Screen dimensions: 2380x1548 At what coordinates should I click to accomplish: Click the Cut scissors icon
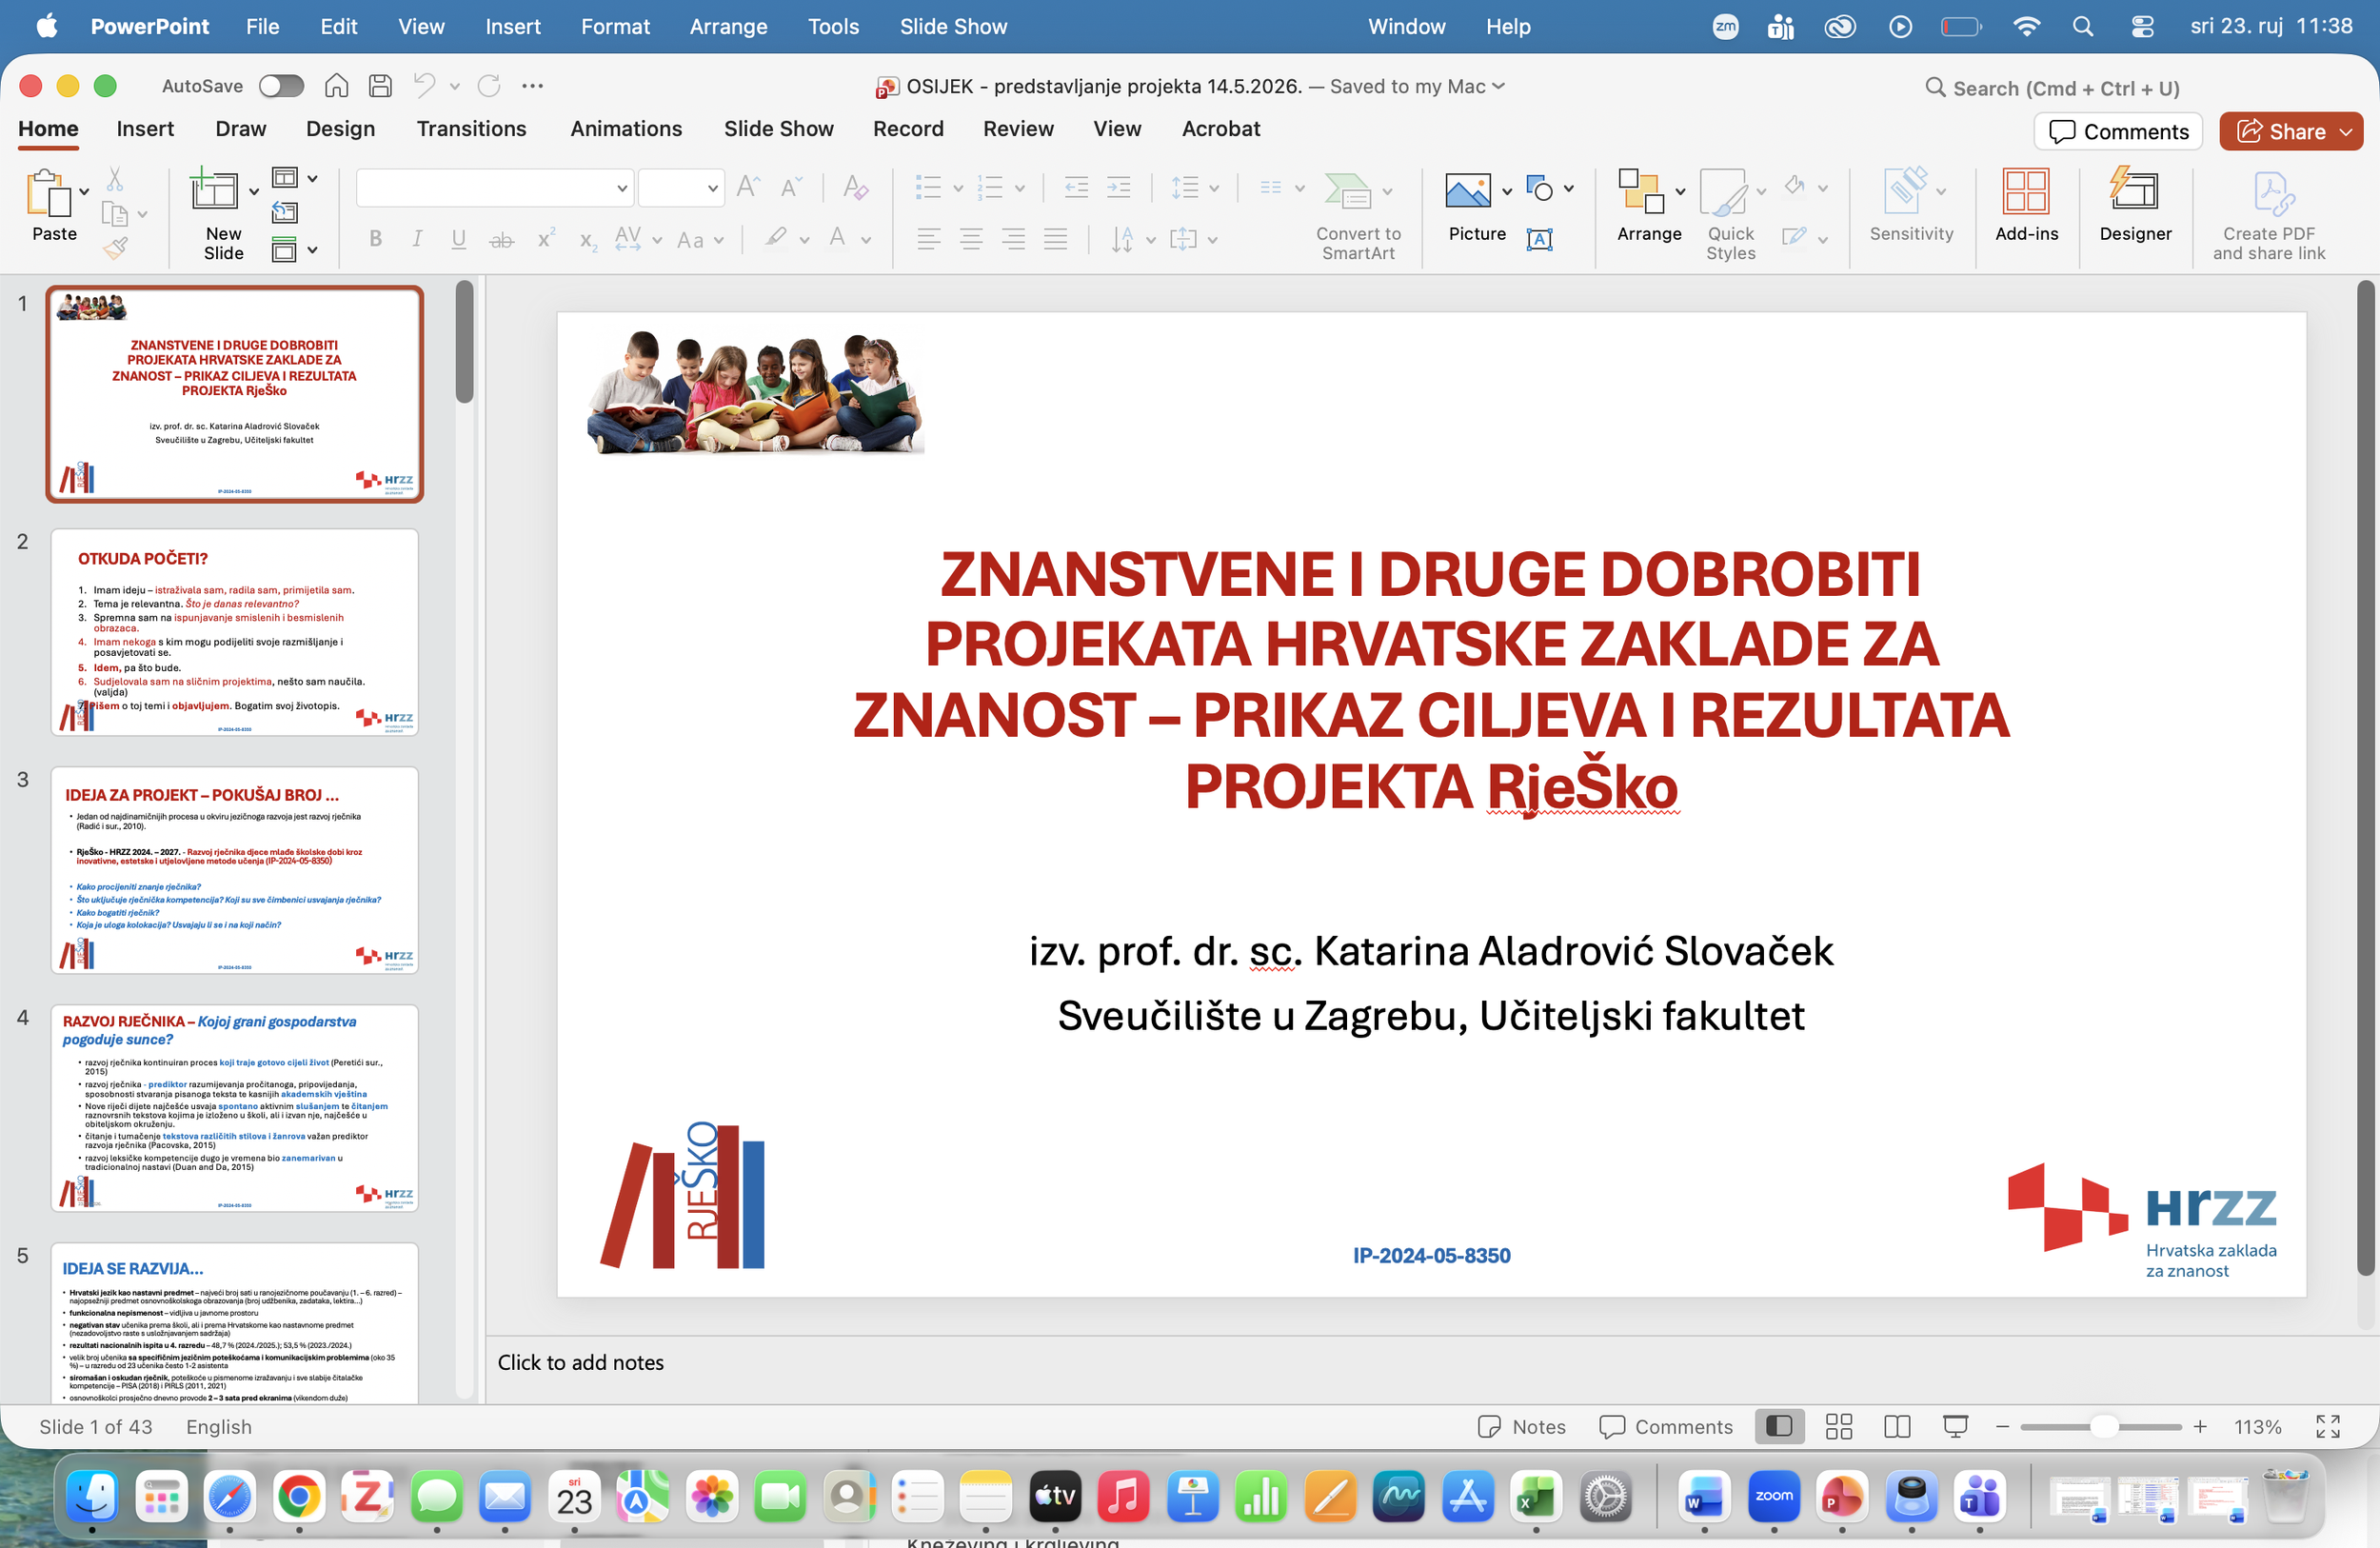coord(115,180)
